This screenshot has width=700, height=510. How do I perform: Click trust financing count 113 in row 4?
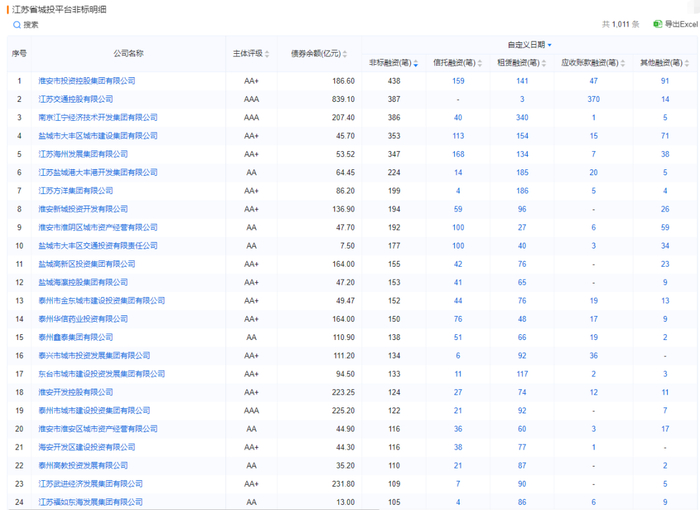[x=458, y=136]
